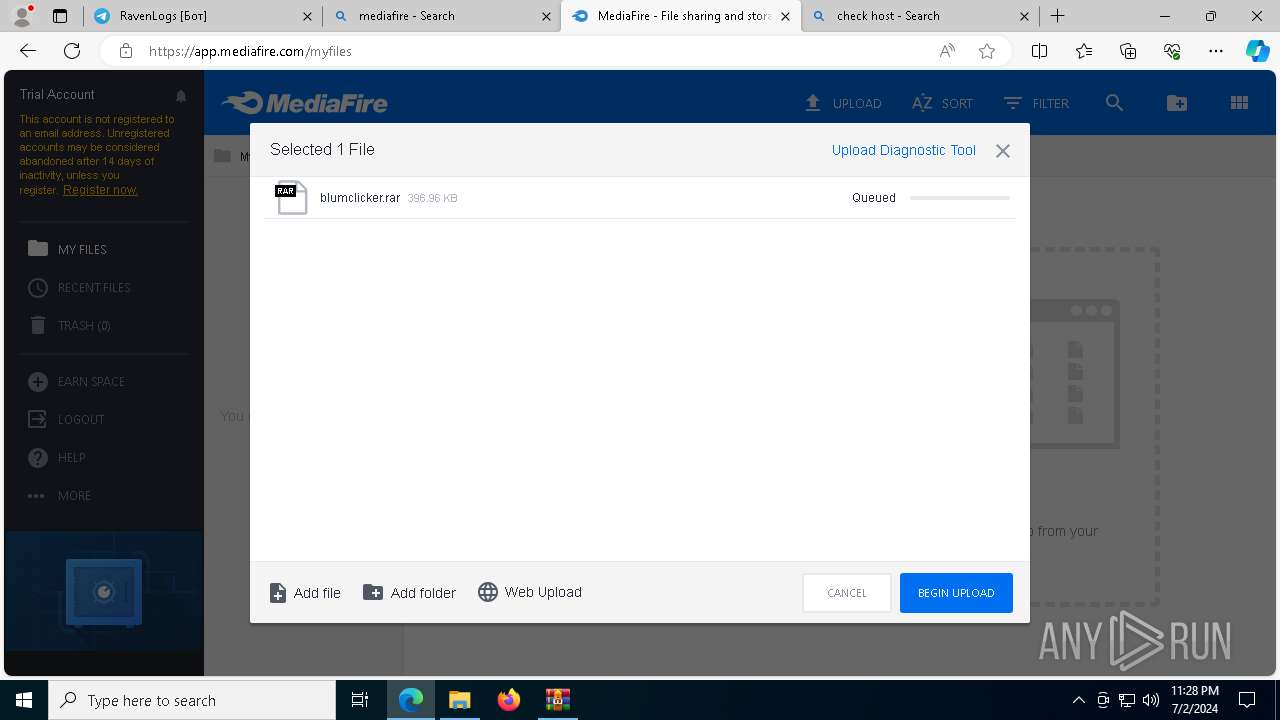The image size is (1280, 720).
Task: Close the RavenLogs tab
Action: tap(308, 16)
